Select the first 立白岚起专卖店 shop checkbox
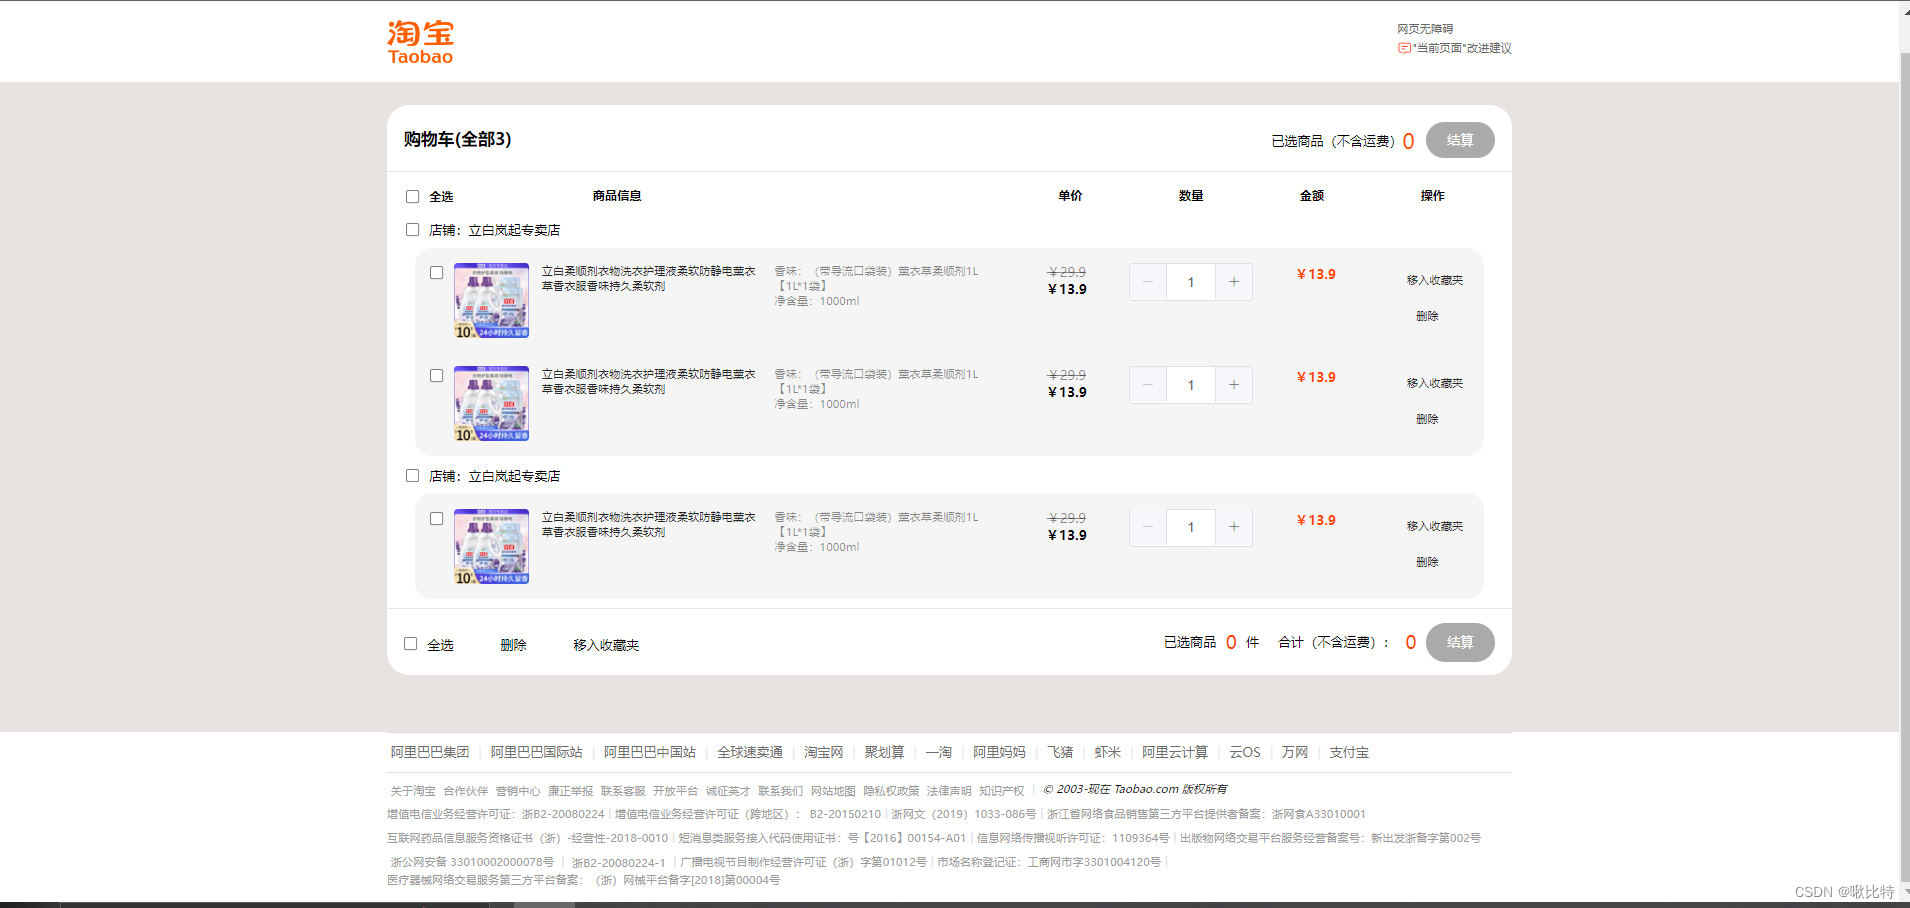 point(412,229)
